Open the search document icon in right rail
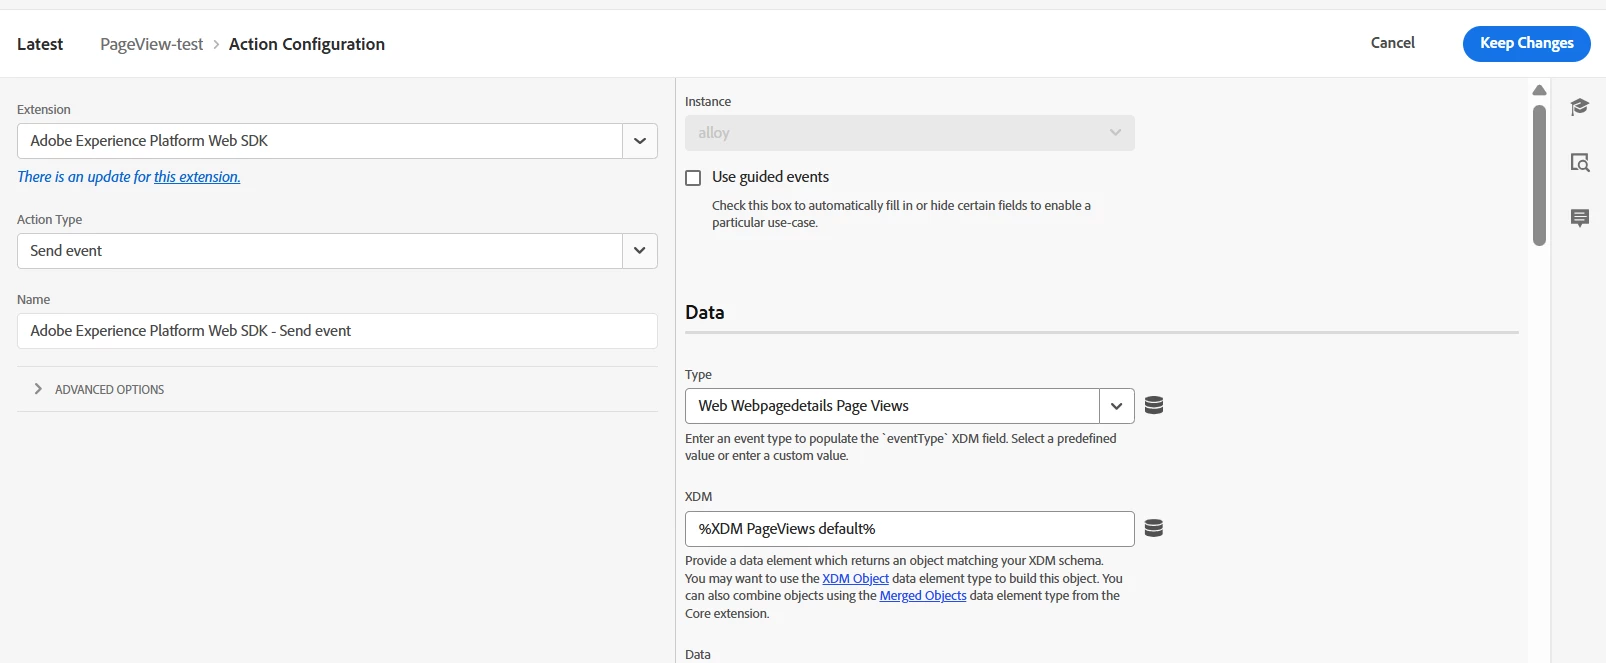This screenshot has height=663, width=1606. pos(1579,162)
